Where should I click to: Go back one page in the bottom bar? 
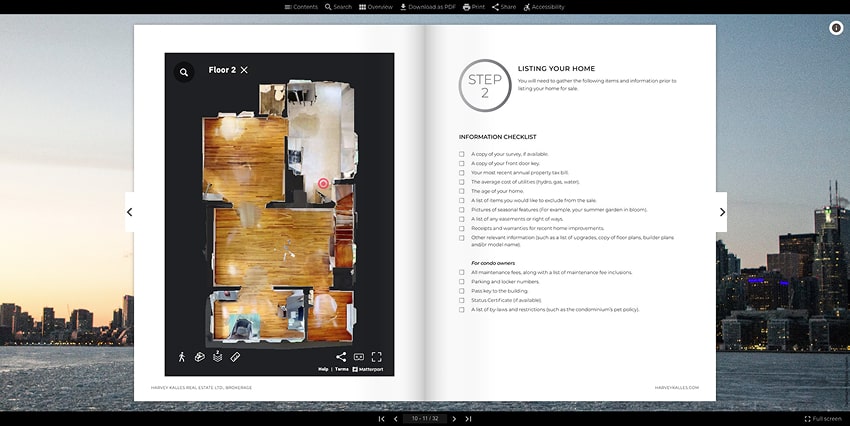(395, 418)
